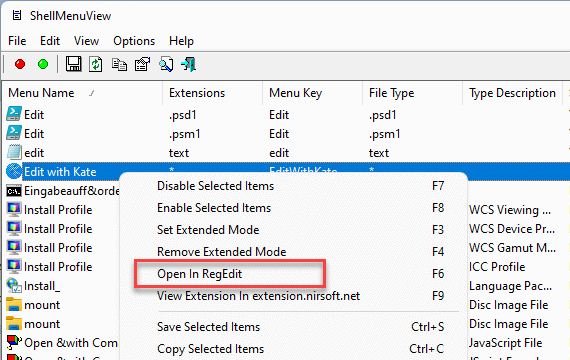Open the View menu
The image size is (570, 360).
click(x=86, y=41)
